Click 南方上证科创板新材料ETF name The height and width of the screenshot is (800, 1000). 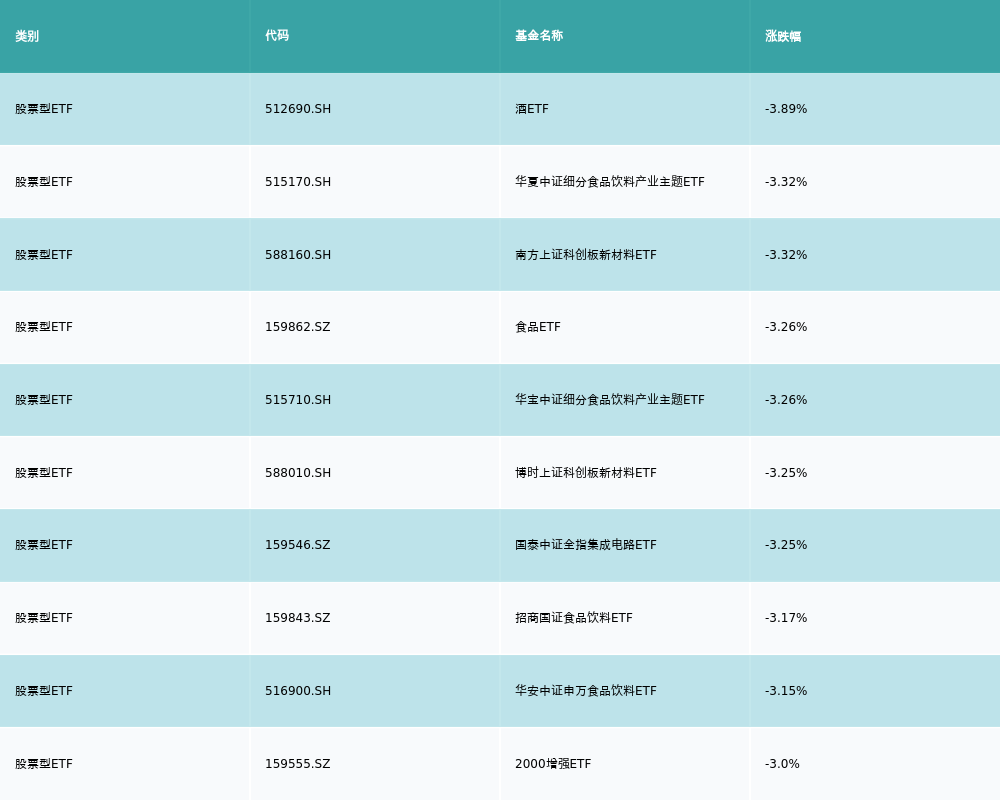(x=585, y=255)
